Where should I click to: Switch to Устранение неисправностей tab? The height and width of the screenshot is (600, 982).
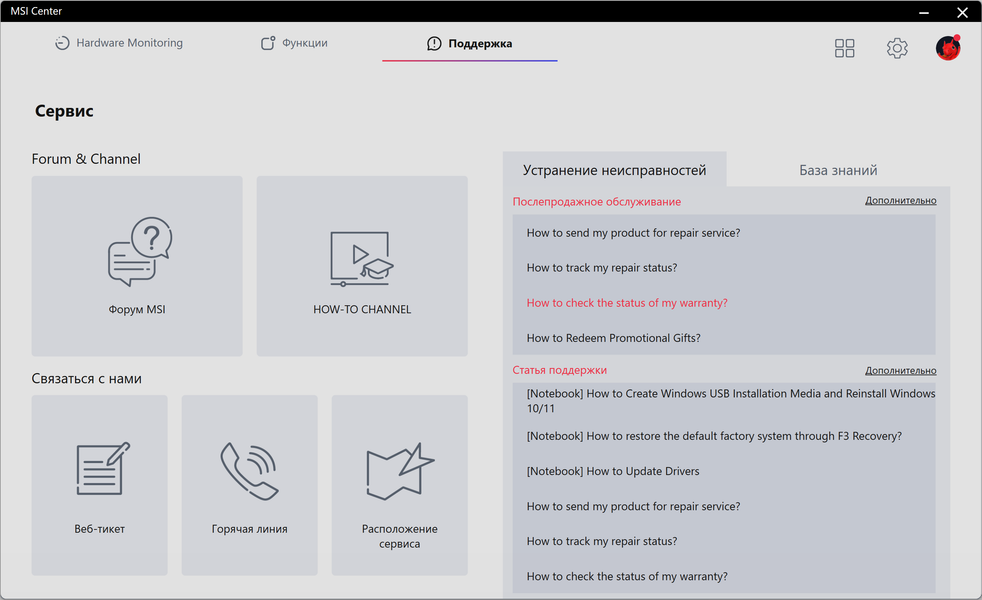(614, 170)
